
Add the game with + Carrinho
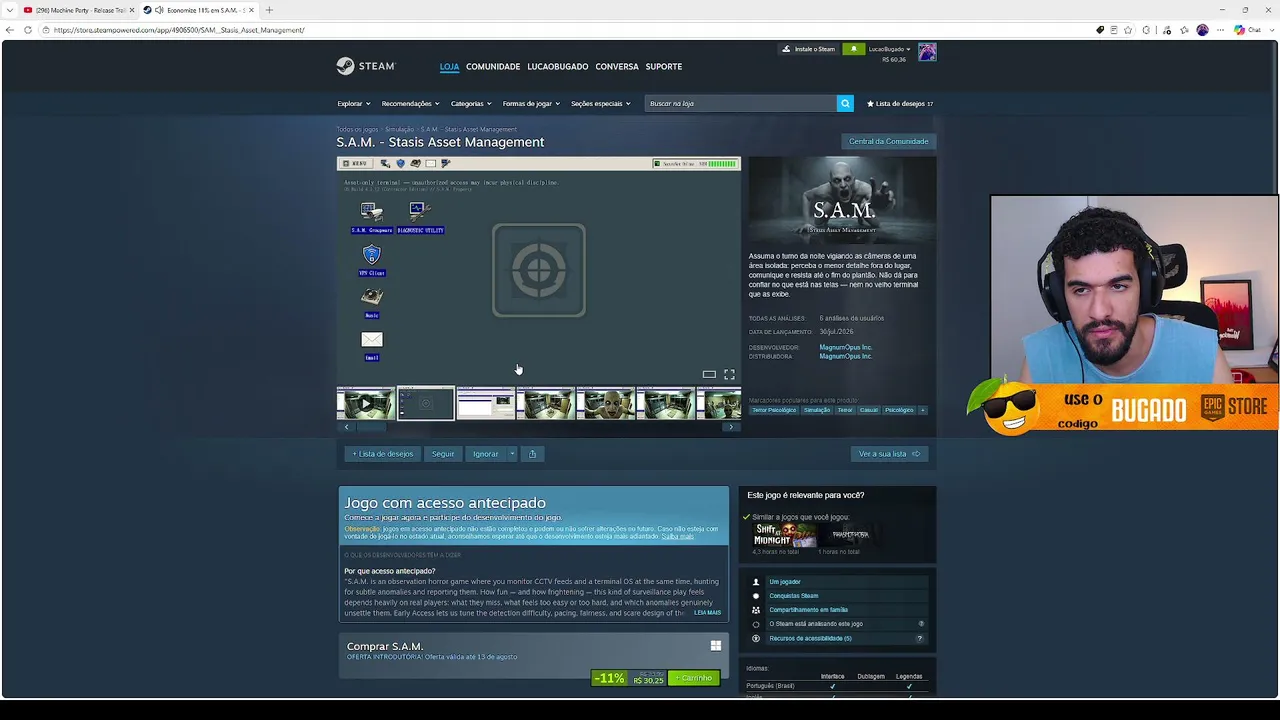click(694, 678)
